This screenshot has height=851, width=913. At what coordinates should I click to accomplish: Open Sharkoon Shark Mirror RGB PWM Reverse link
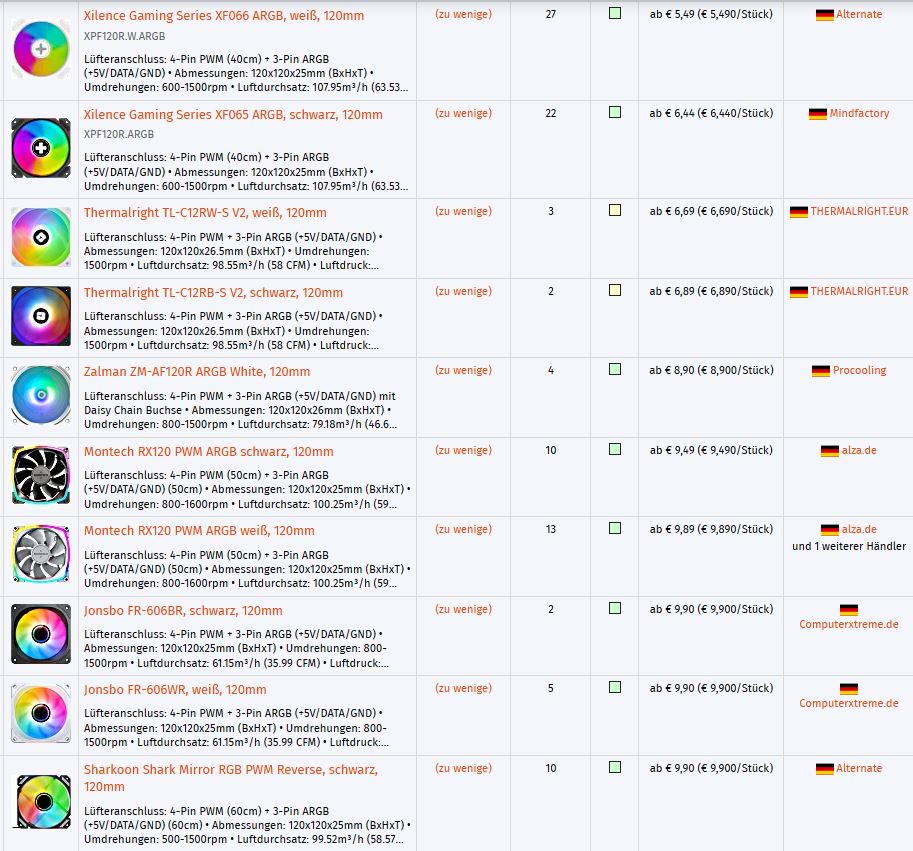click(231, 778)
